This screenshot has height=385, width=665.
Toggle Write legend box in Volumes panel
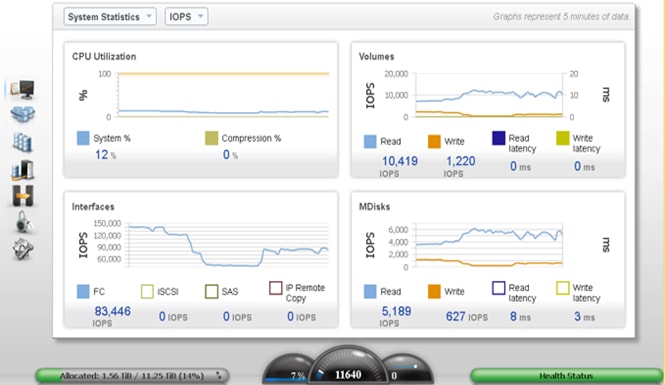tap(434, 142)
